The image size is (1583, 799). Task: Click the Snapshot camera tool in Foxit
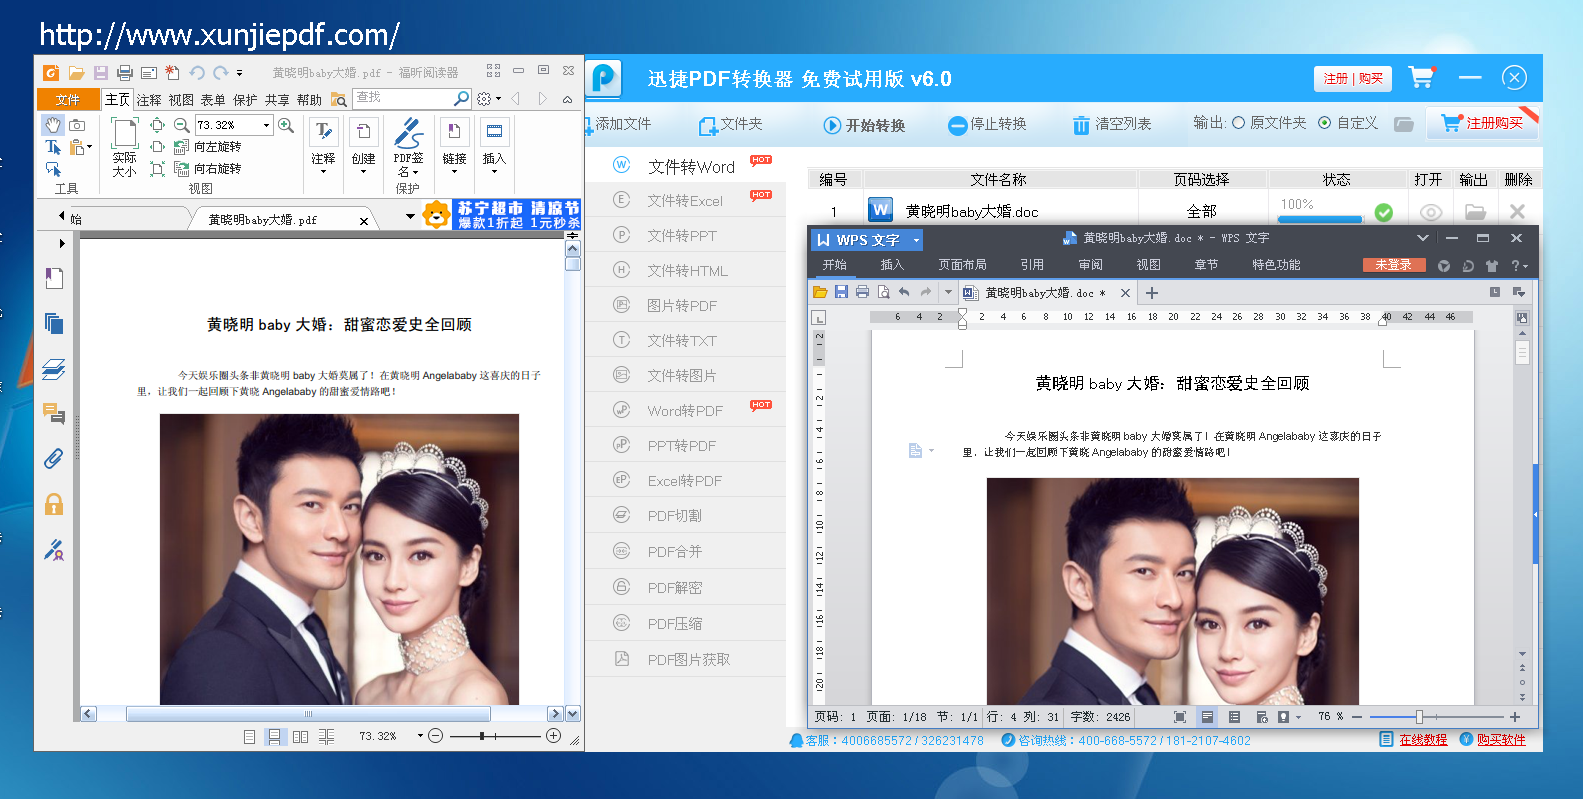click(77, 125)
